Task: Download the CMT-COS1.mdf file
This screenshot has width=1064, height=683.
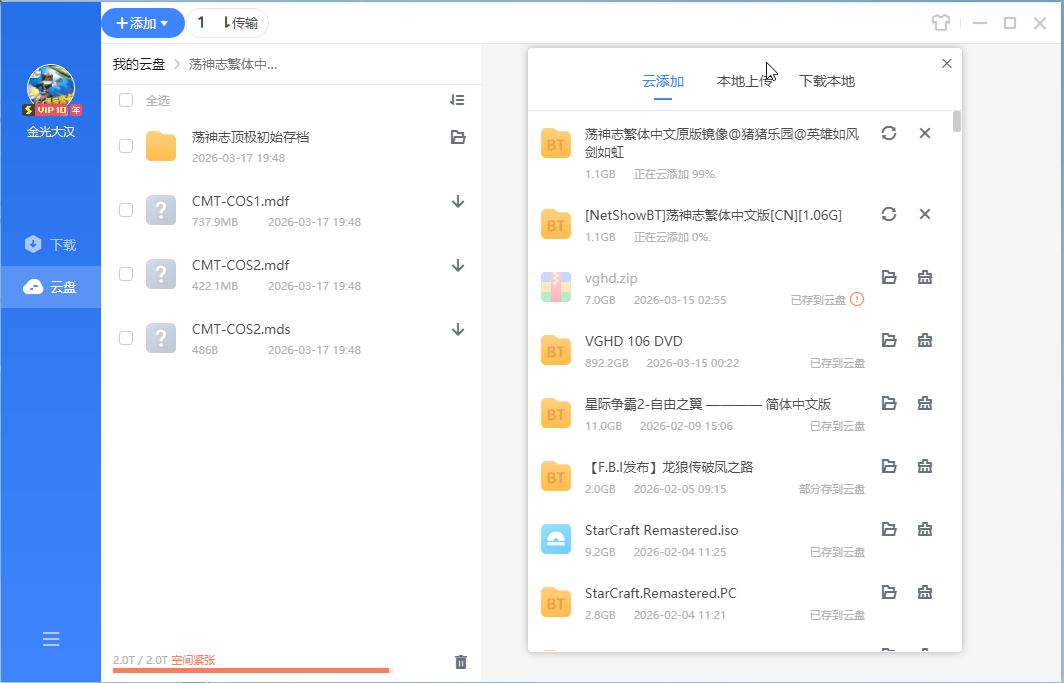Action: tap(458, 201)
